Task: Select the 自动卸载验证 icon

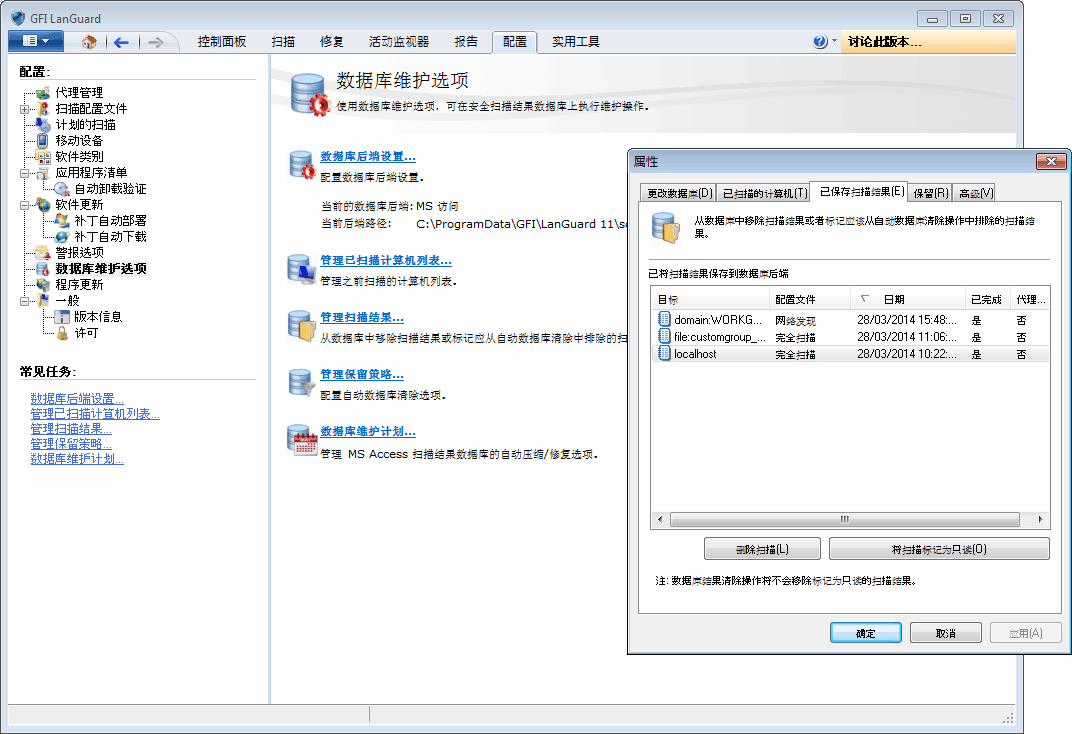Action: coord(62,189)
